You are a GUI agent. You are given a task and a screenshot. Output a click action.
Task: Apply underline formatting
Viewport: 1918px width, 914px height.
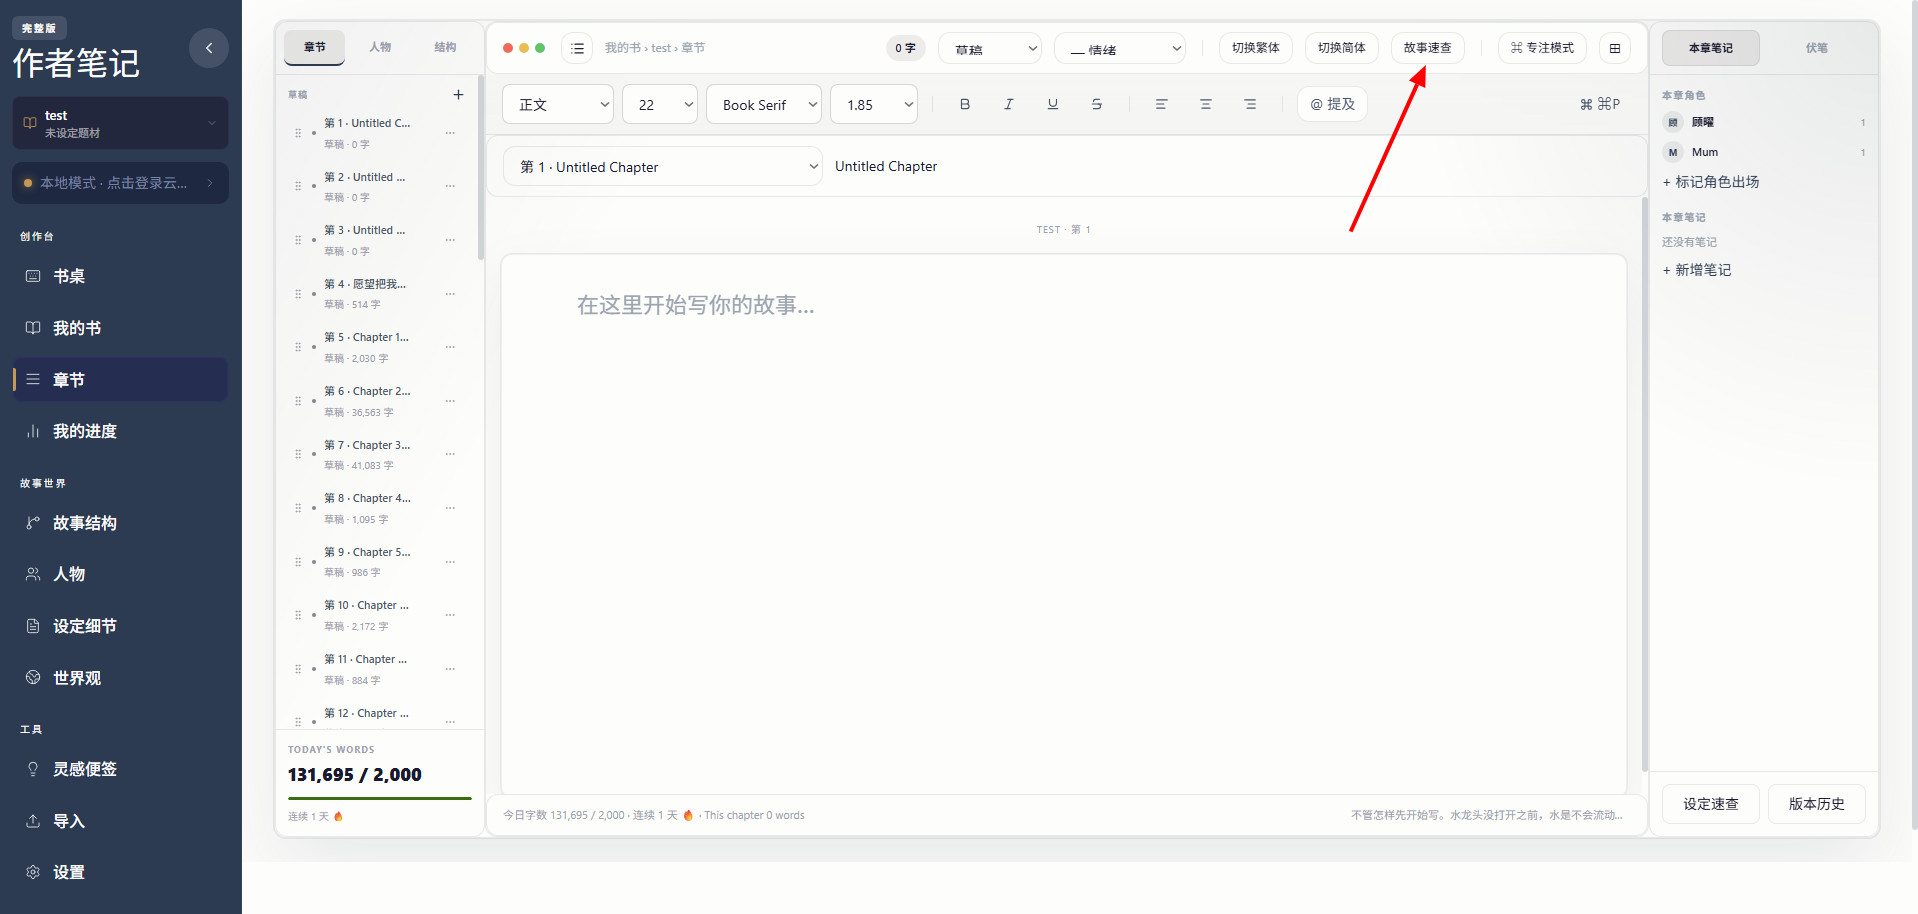[x=1053, y=104]
